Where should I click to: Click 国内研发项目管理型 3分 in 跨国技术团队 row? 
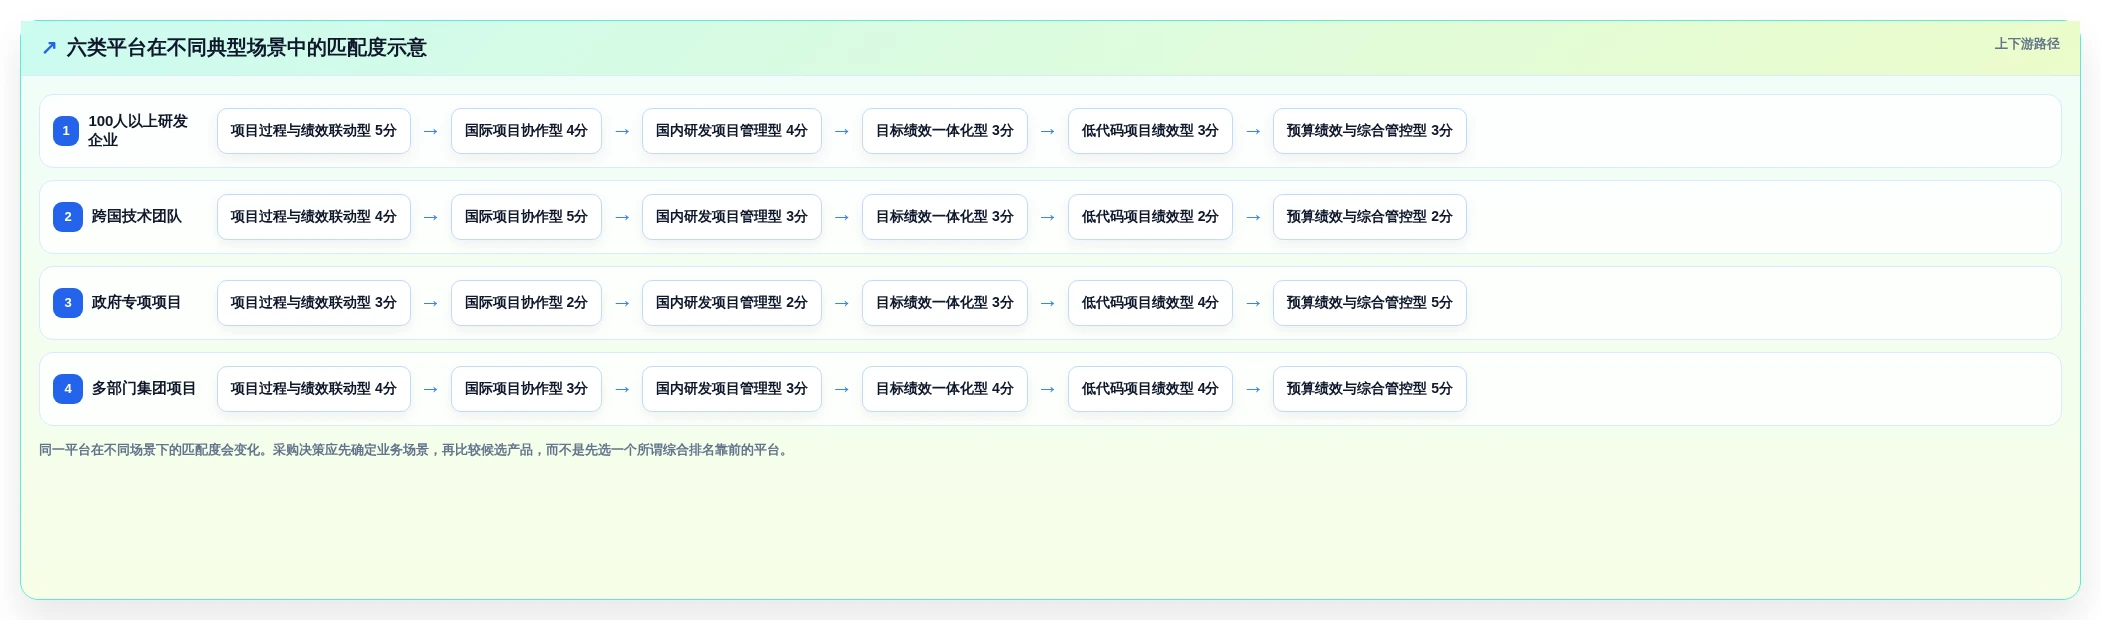coord(732,217)
